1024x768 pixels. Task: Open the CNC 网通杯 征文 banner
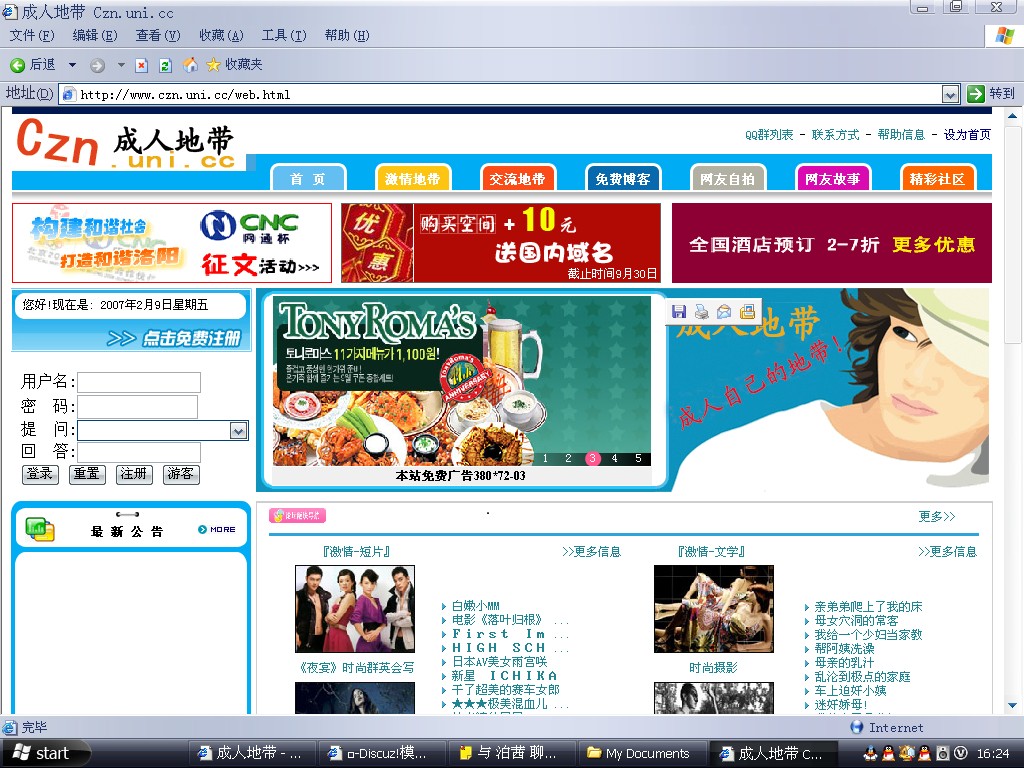(172, 243)
